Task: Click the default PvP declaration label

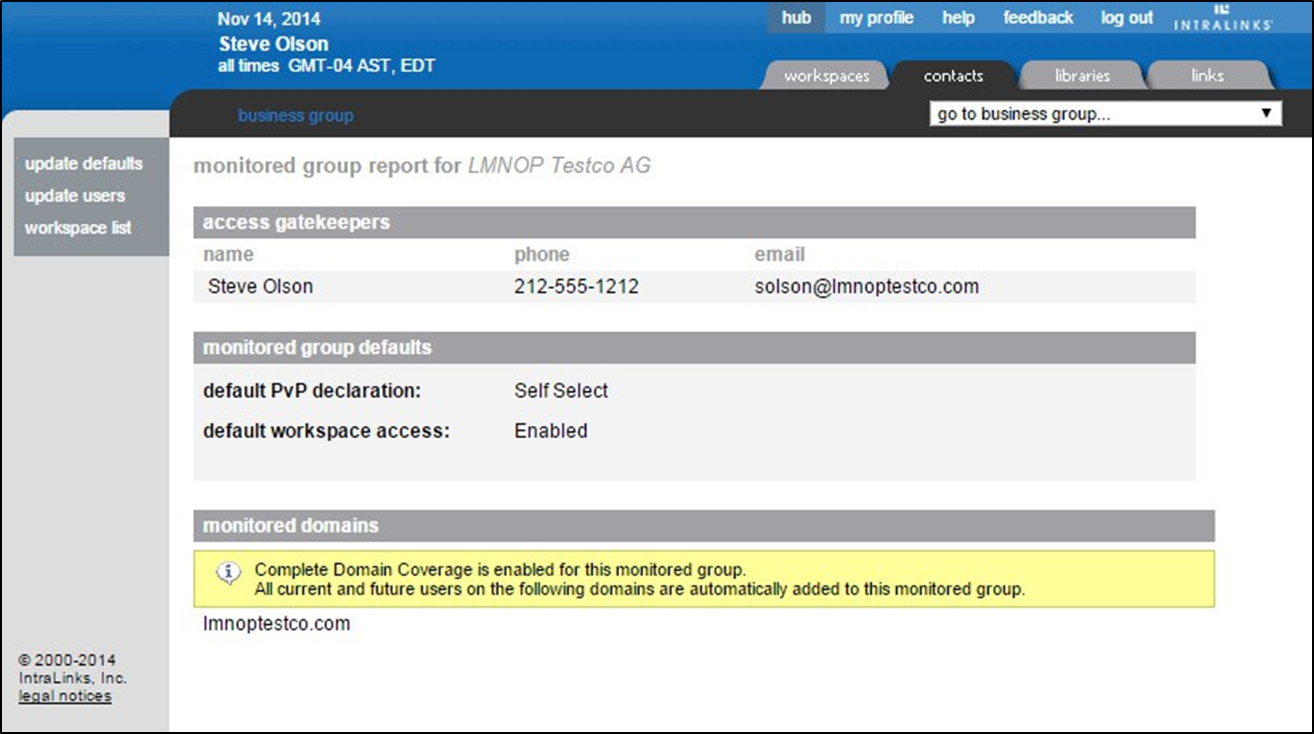Action: (313, 391)
